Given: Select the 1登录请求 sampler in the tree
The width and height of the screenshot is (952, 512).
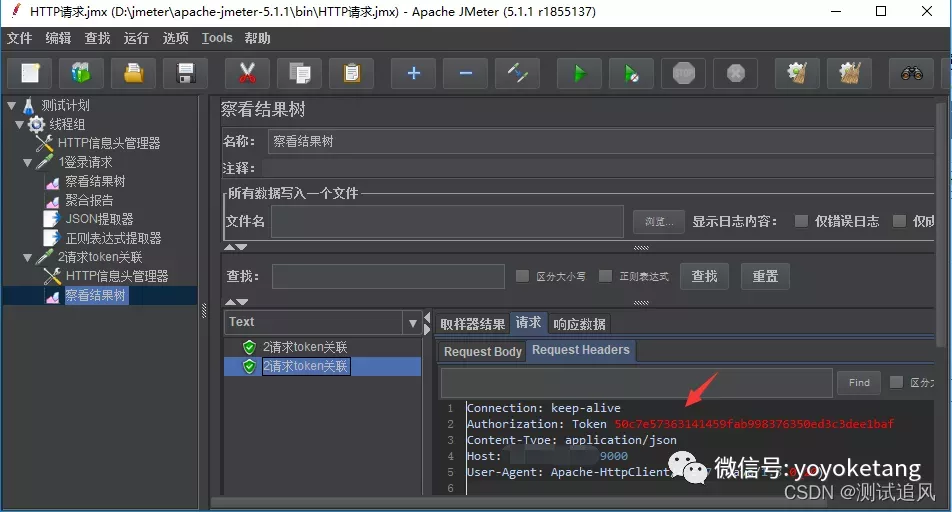Looking at the screenshot, I should [x=85, y=162].
